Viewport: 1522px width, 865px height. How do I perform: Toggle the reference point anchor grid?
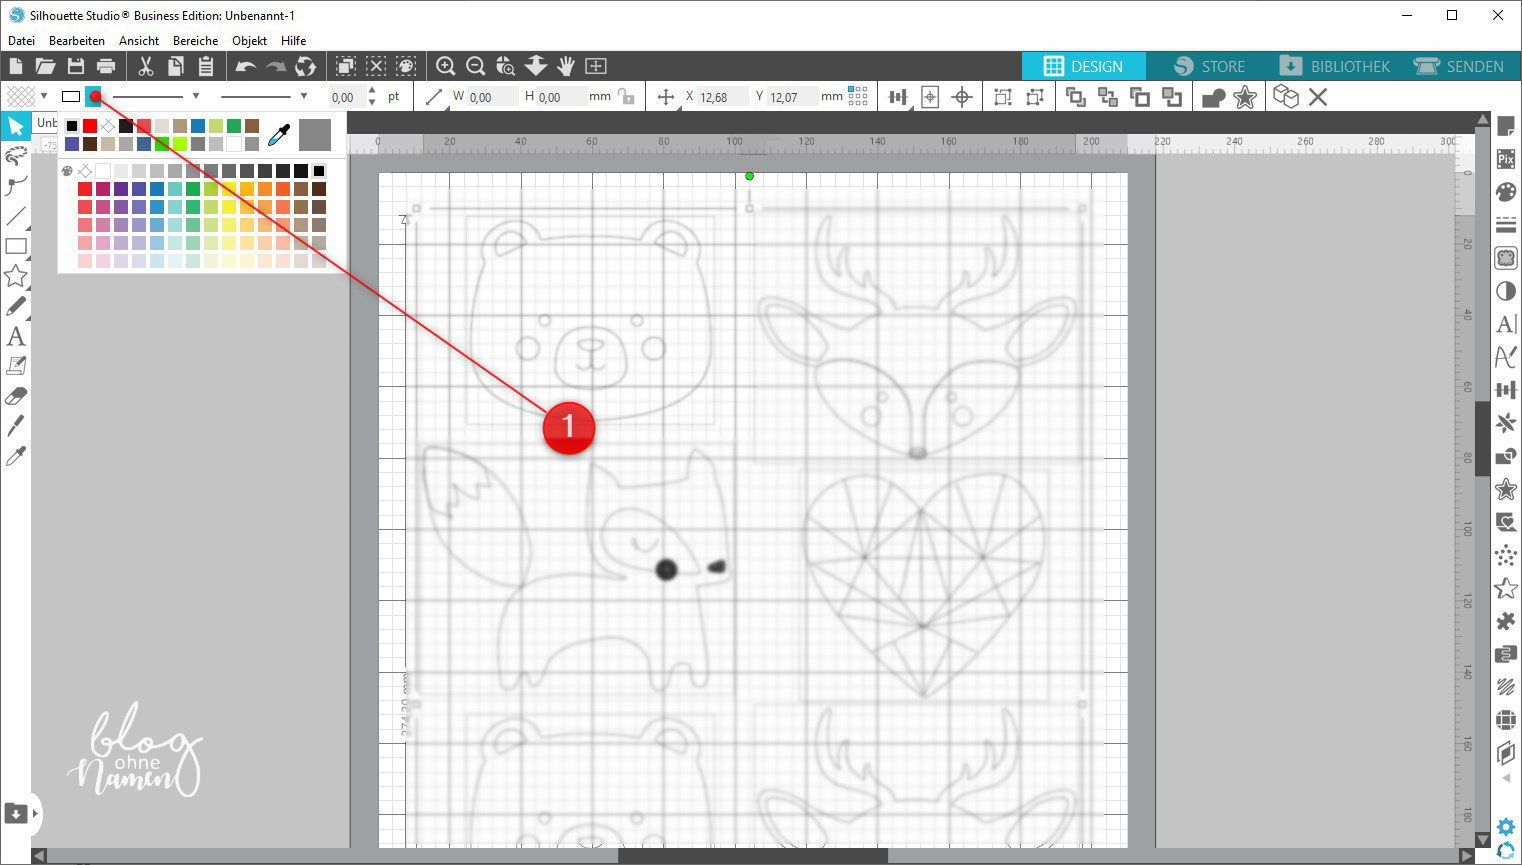(x=858, y=96)
